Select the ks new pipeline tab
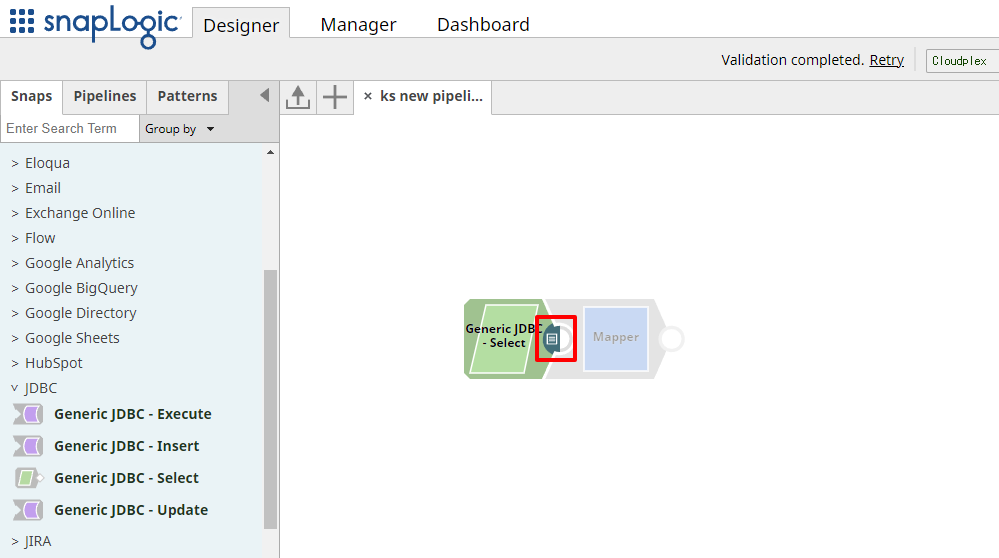999x558 pixels. pyautogui.click(x=431, y=96)
